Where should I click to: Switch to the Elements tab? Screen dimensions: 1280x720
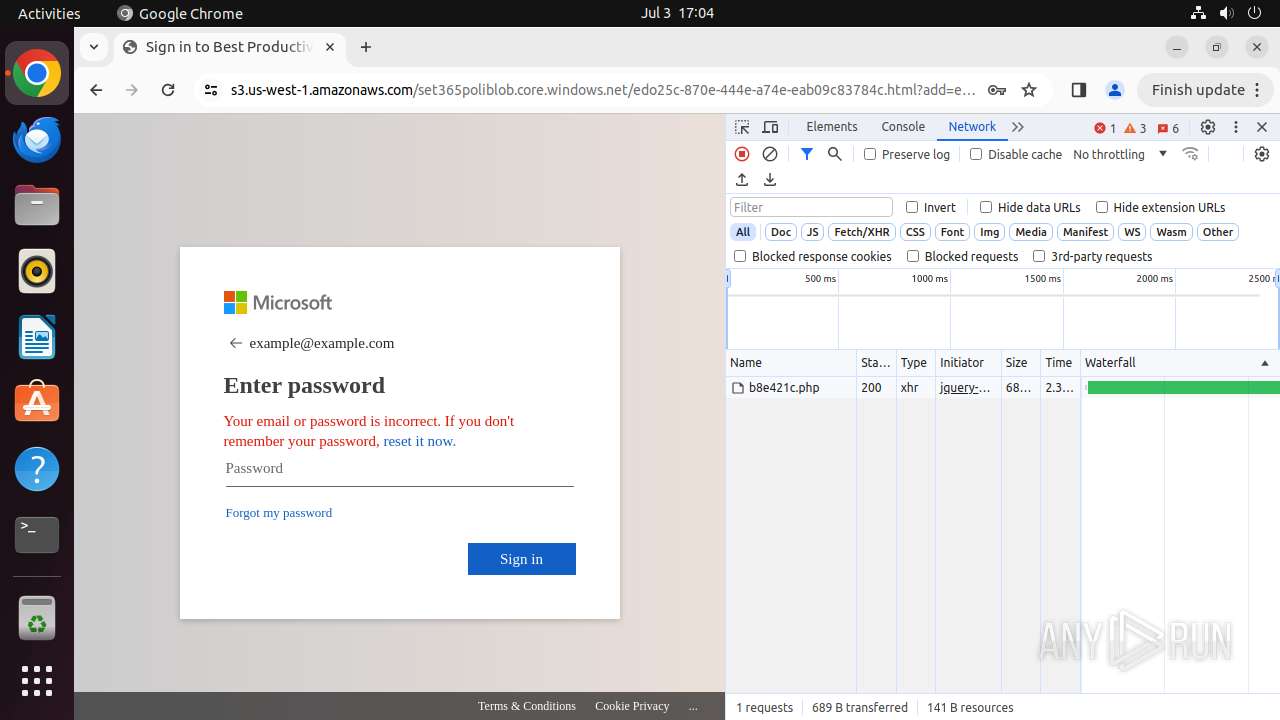click(x=832, y=127)
